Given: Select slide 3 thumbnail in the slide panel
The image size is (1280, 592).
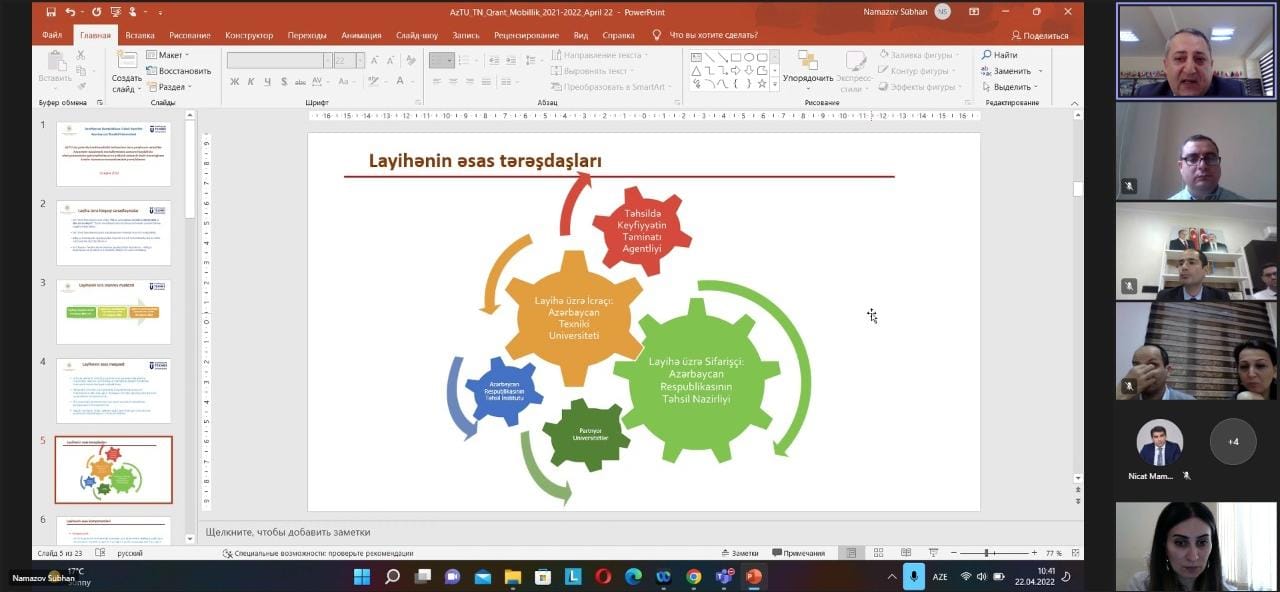Looking at the screenshot, I should [113, 312].
